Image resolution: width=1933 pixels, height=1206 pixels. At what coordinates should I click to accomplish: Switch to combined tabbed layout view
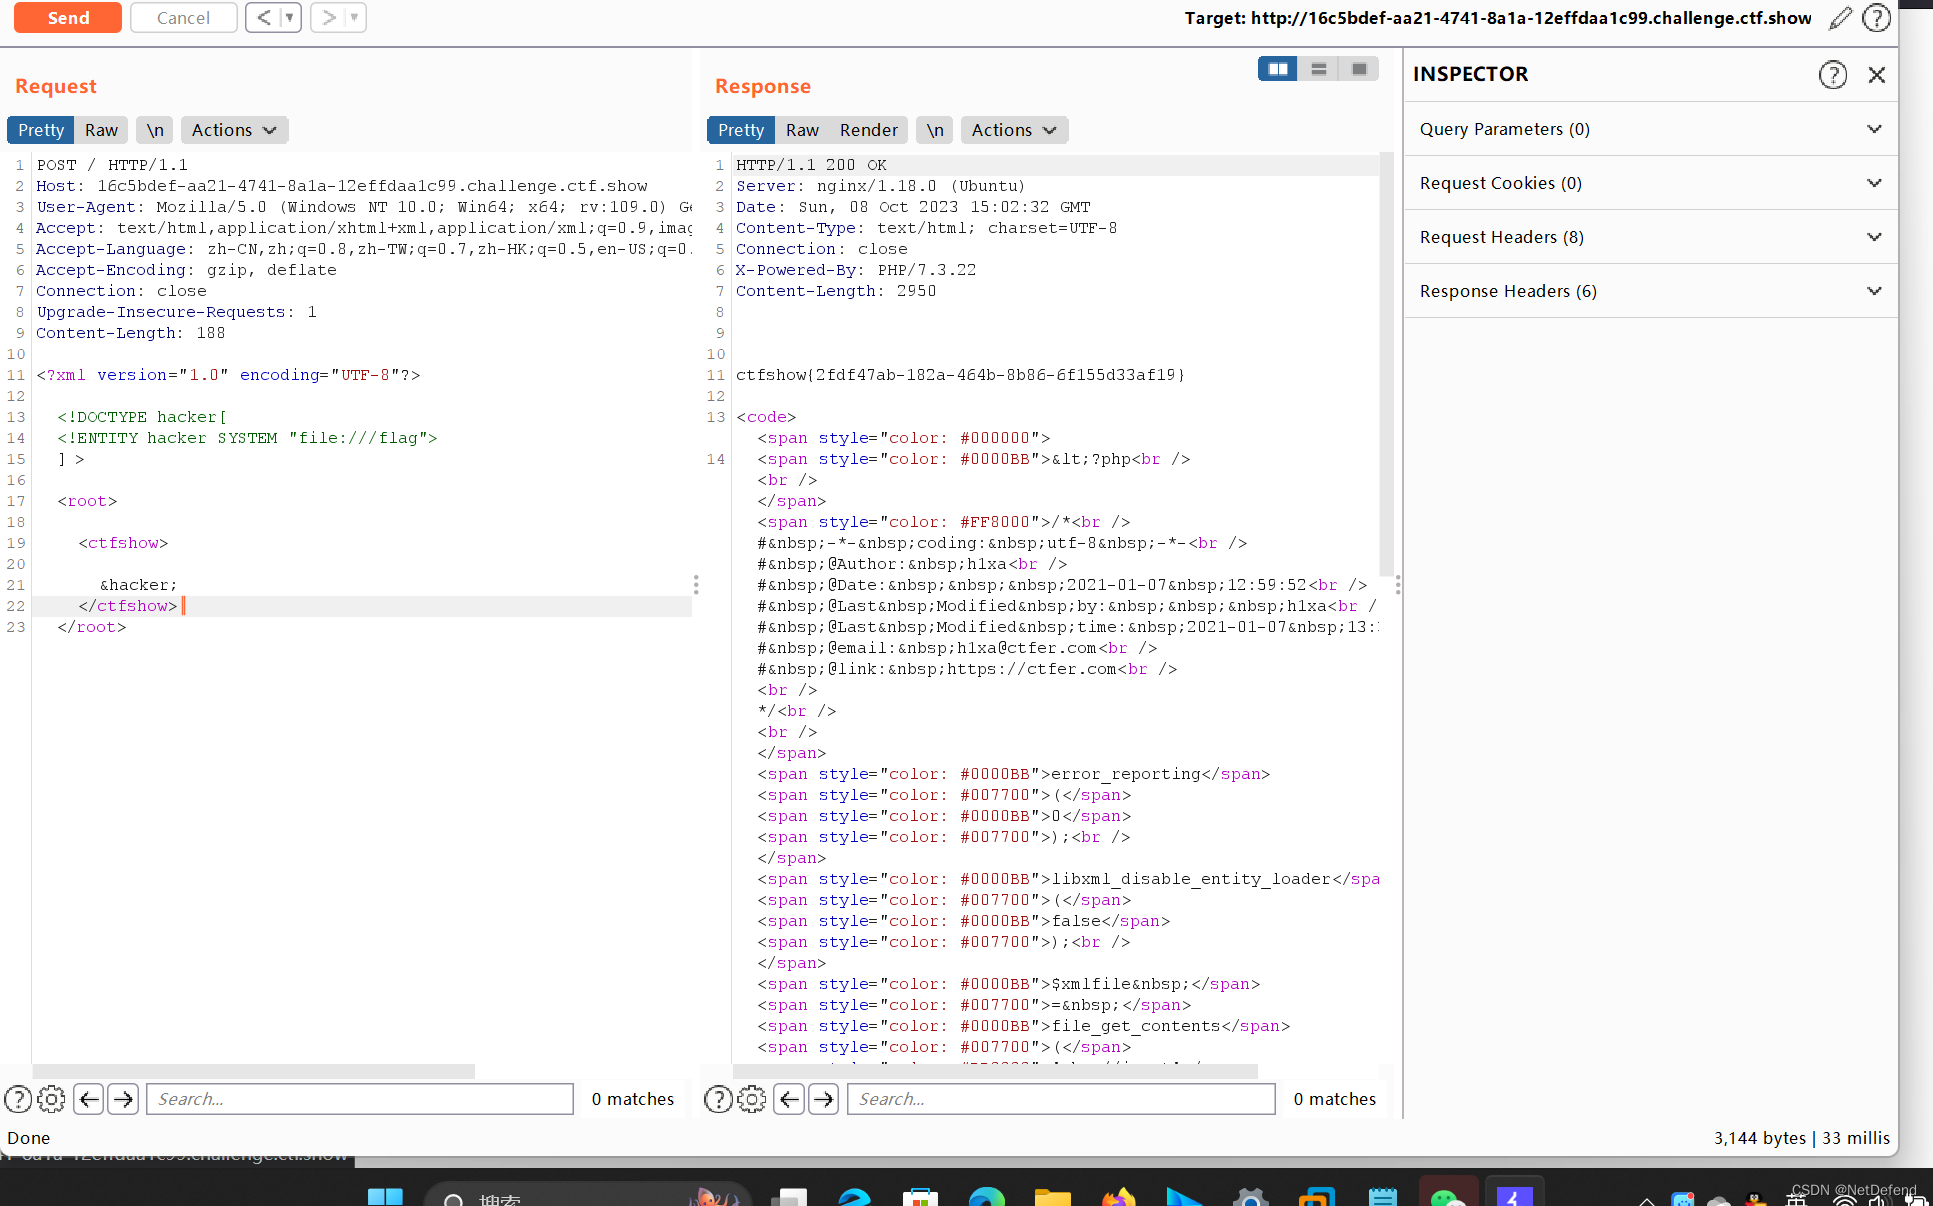pos(1359,69)
